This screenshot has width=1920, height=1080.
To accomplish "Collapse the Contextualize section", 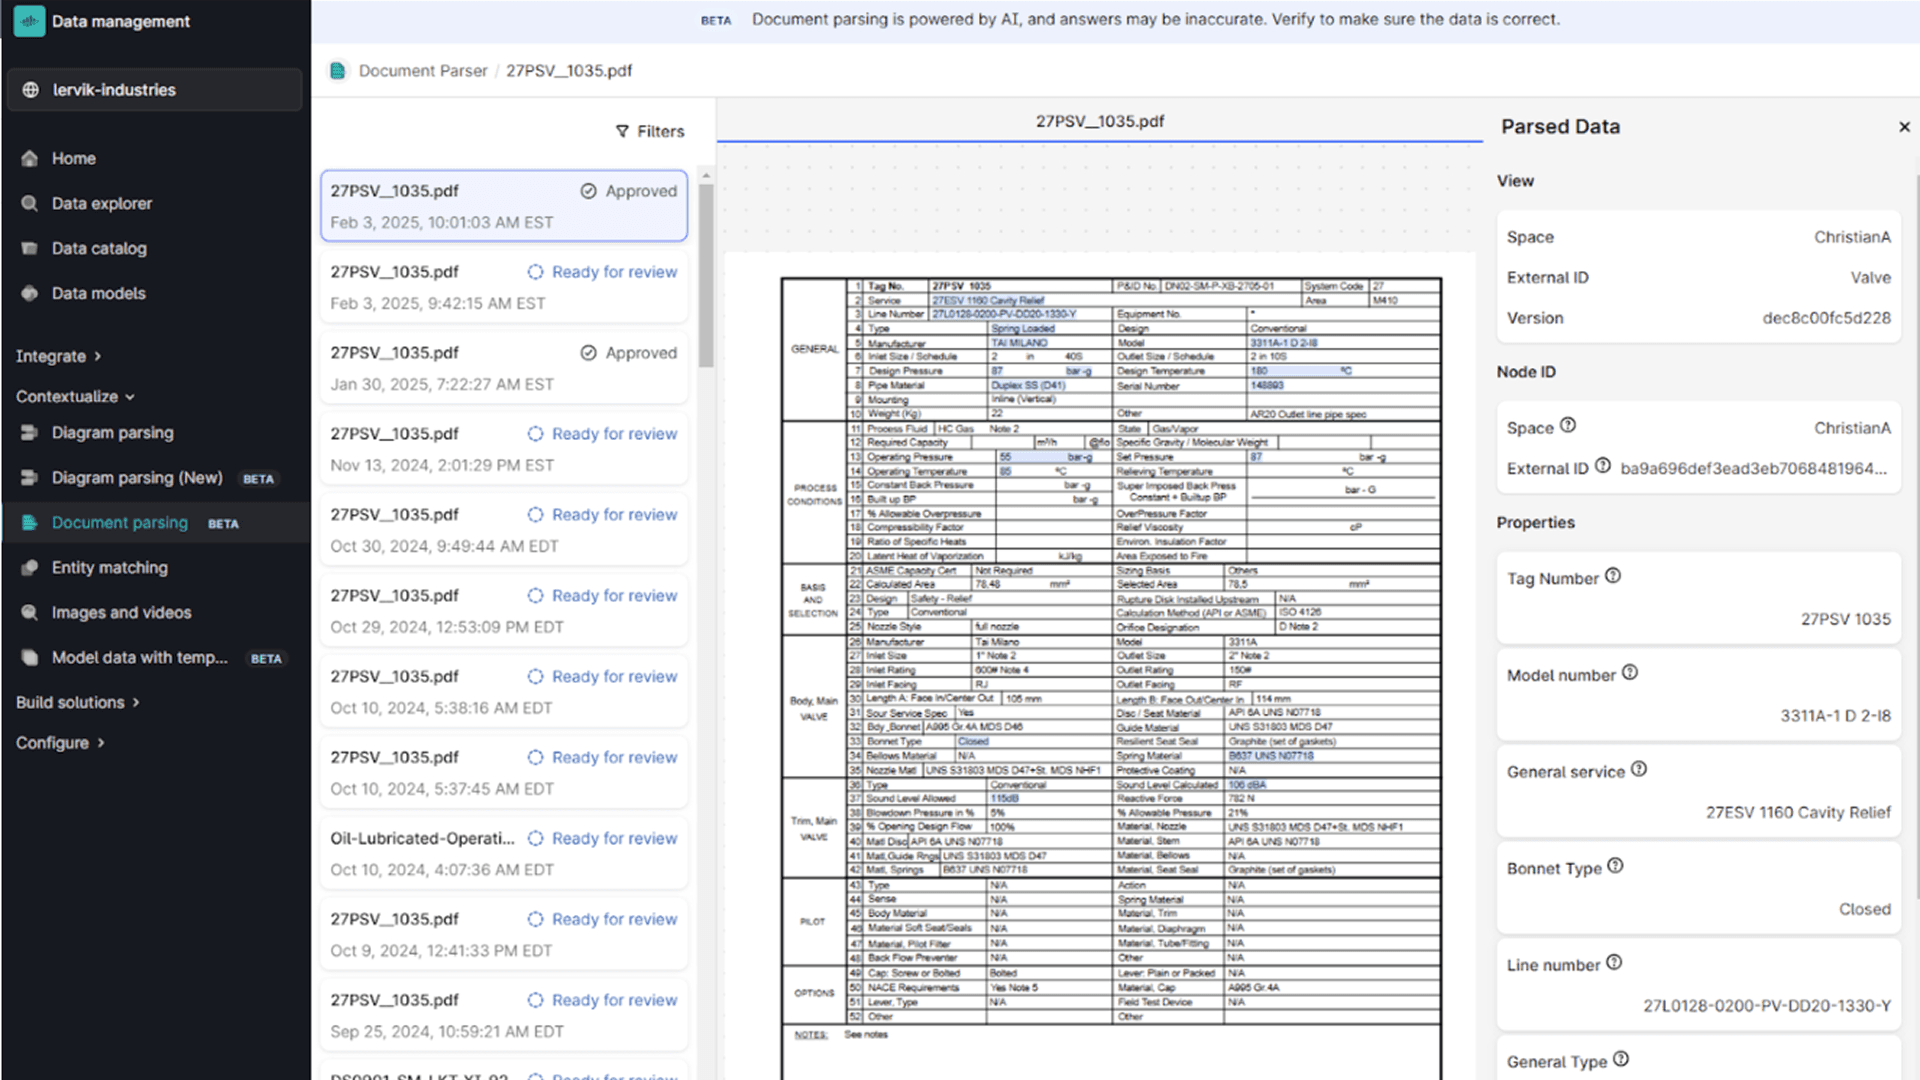I will tap(75, 396).
